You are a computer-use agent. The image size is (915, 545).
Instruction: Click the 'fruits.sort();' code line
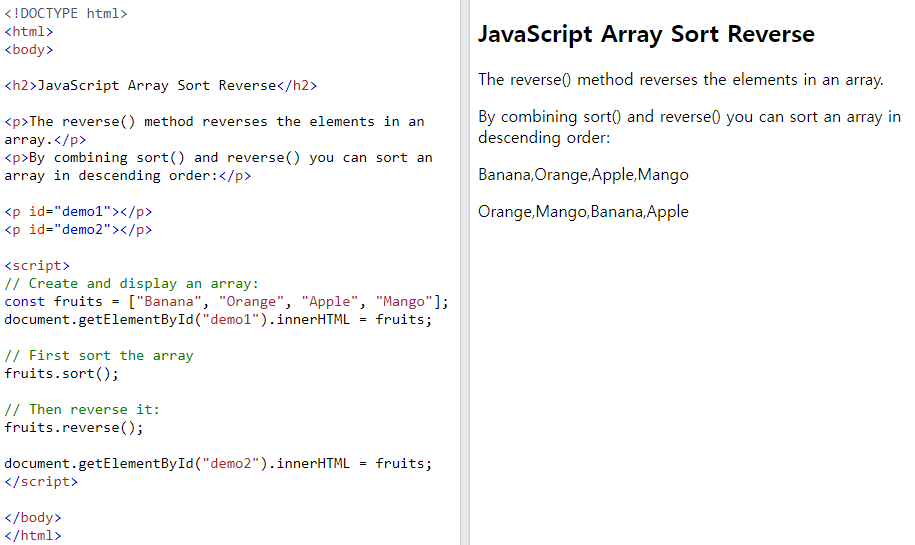[61, 373]
